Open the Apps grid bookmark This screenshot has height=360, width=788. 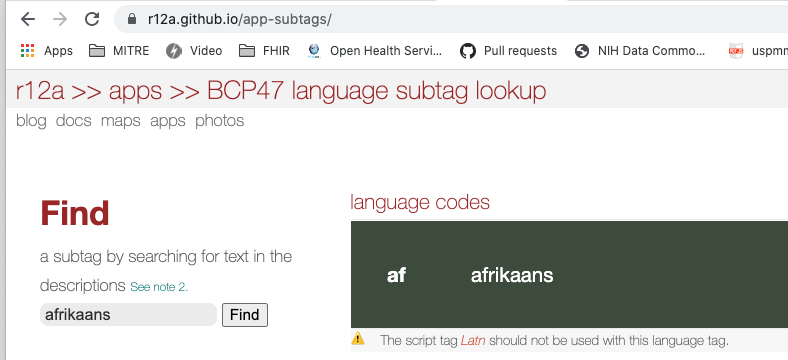47,51
